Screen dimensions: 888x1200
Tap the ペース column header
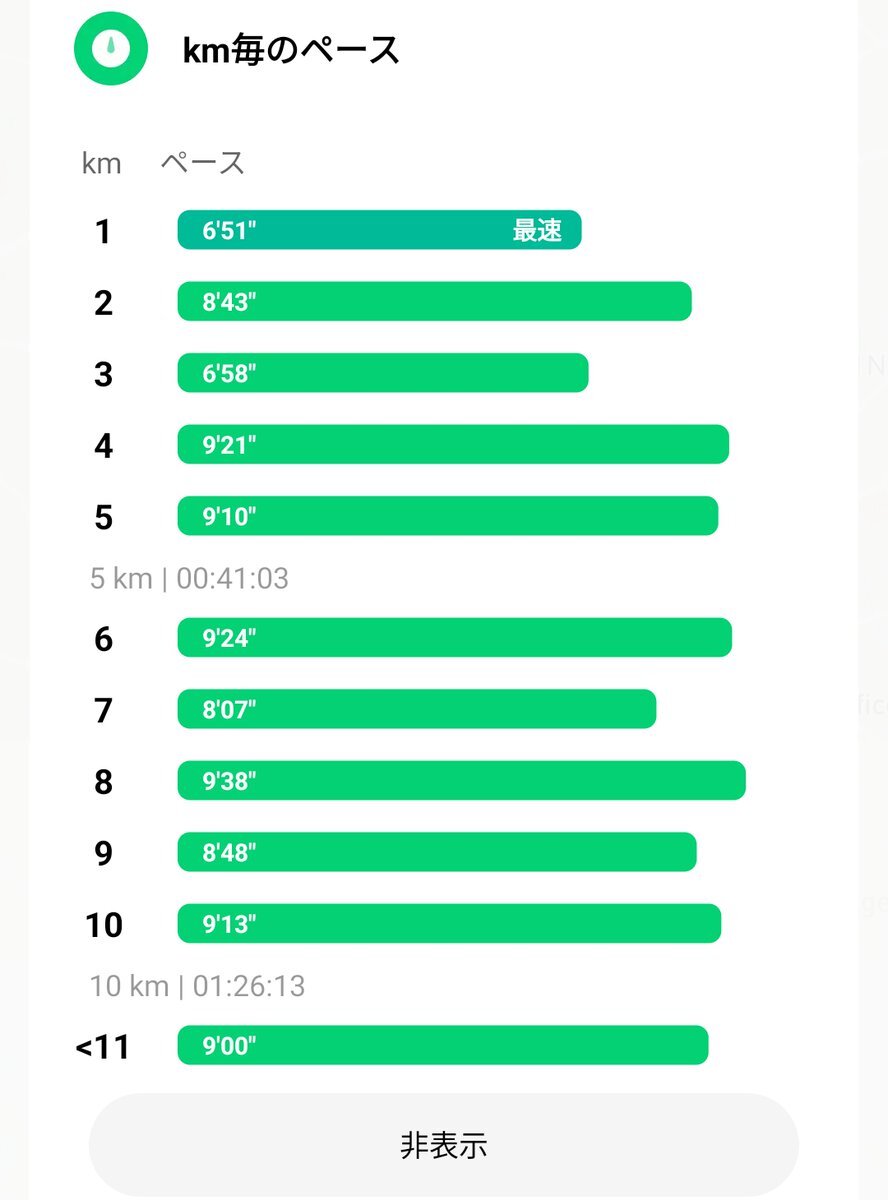[203, 163]
